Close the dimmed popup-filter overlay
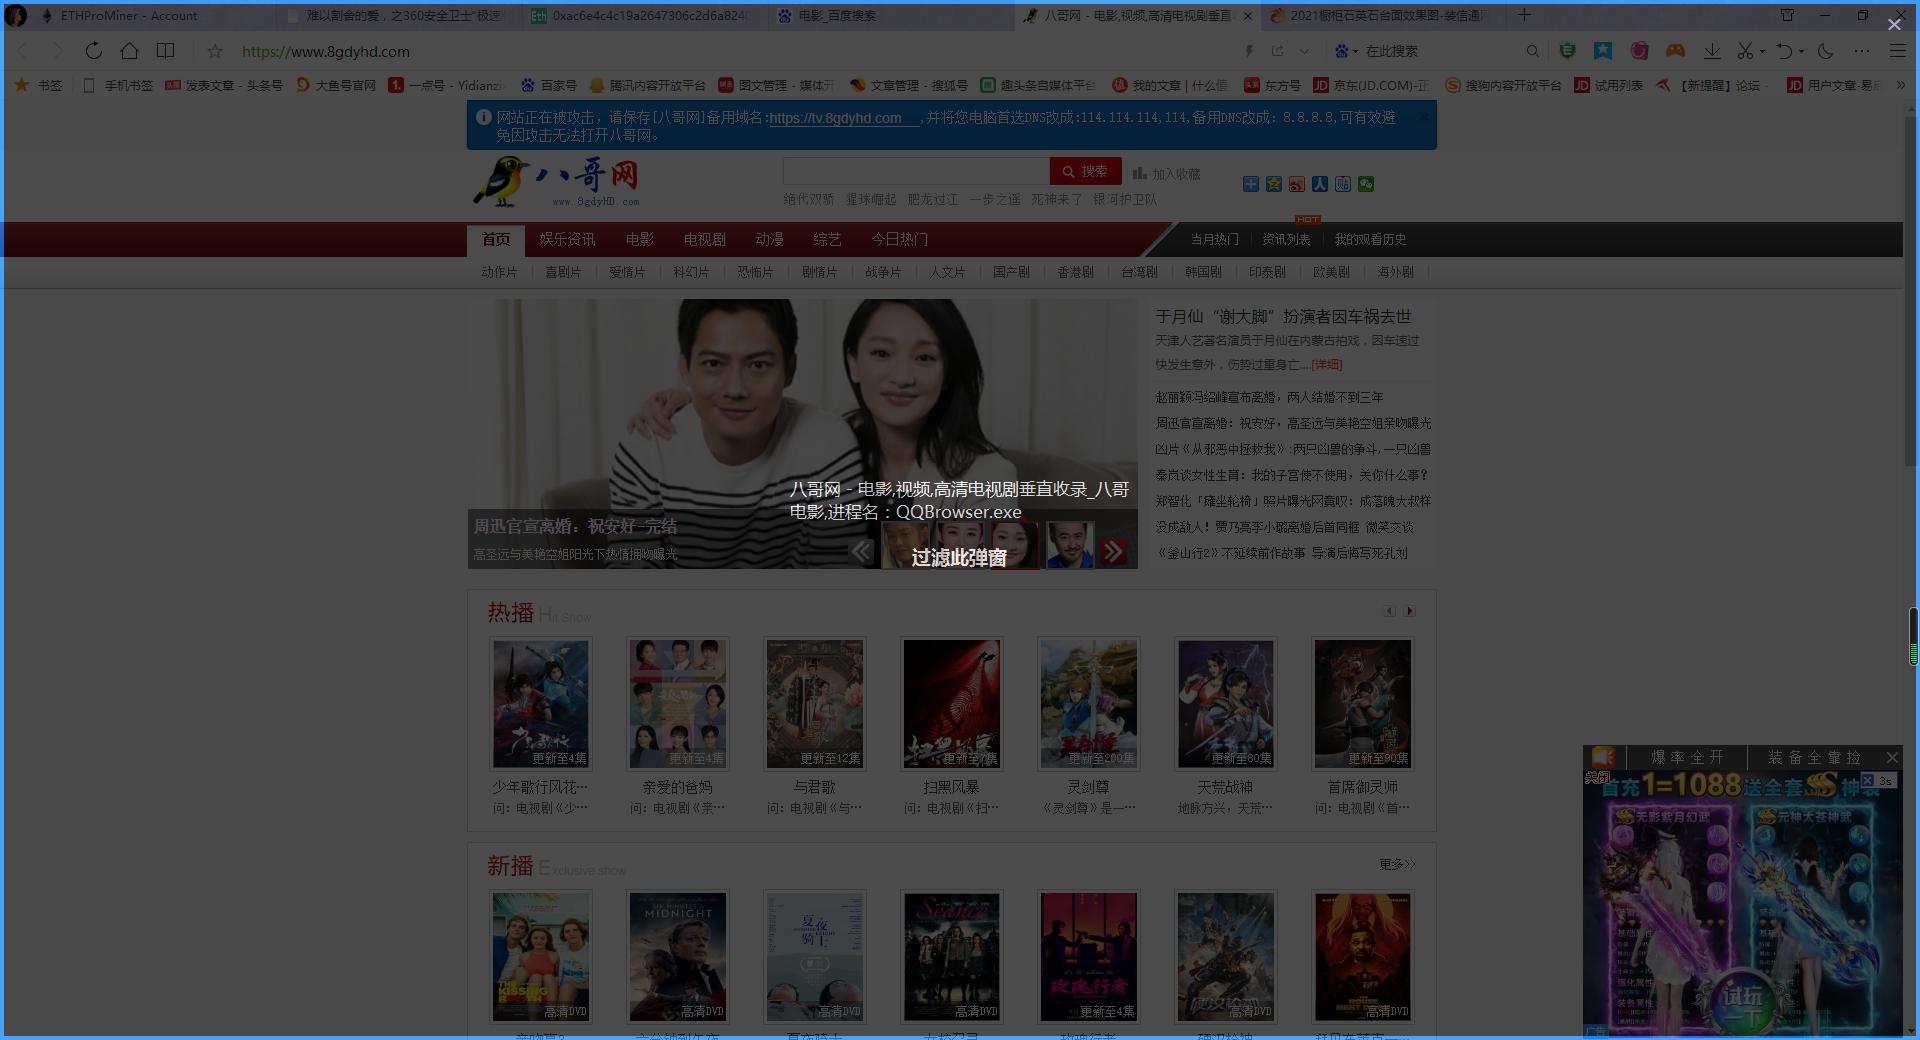 pos(1894,24)
